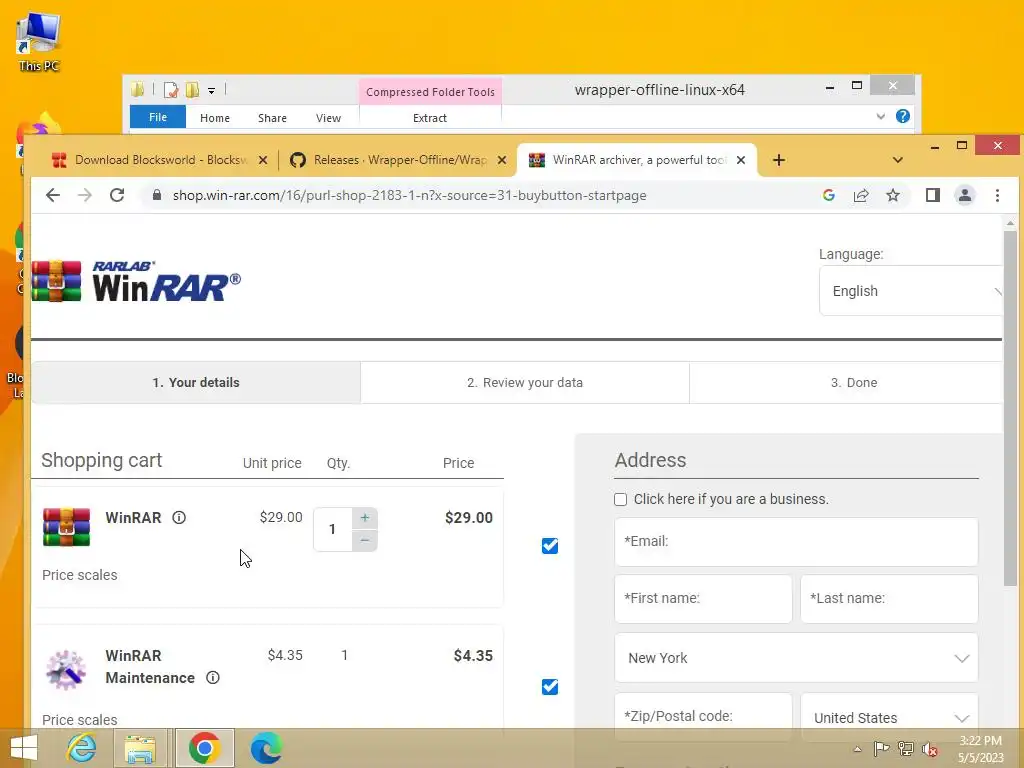Open the New York state dropdown
Viewport: 1024px width, 768px height.
tap(796, 658)
